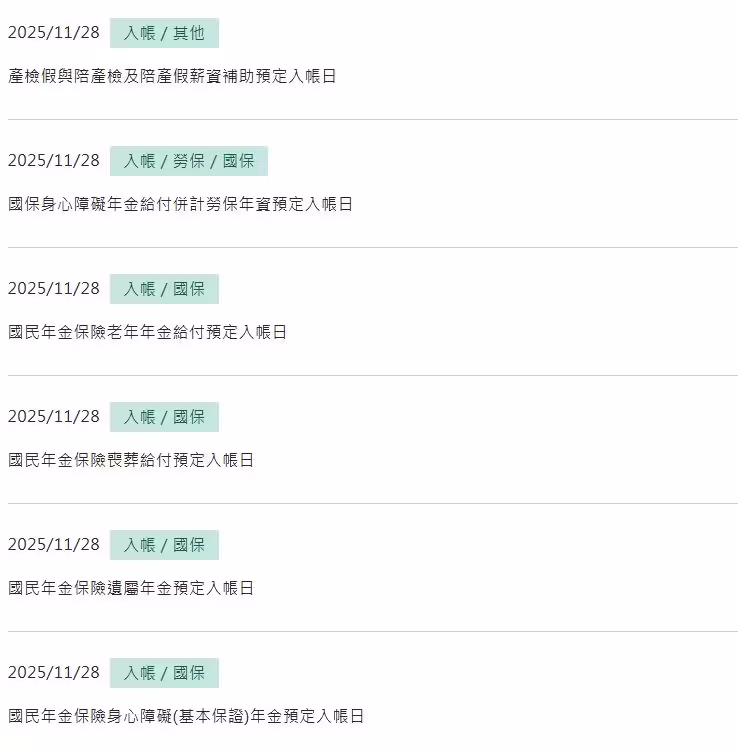The height and width of the screenshot is (752, 738).
Task: Open 國民年金保險老年年金給付預定入帳日 entry
Action: tap(147, 332)
